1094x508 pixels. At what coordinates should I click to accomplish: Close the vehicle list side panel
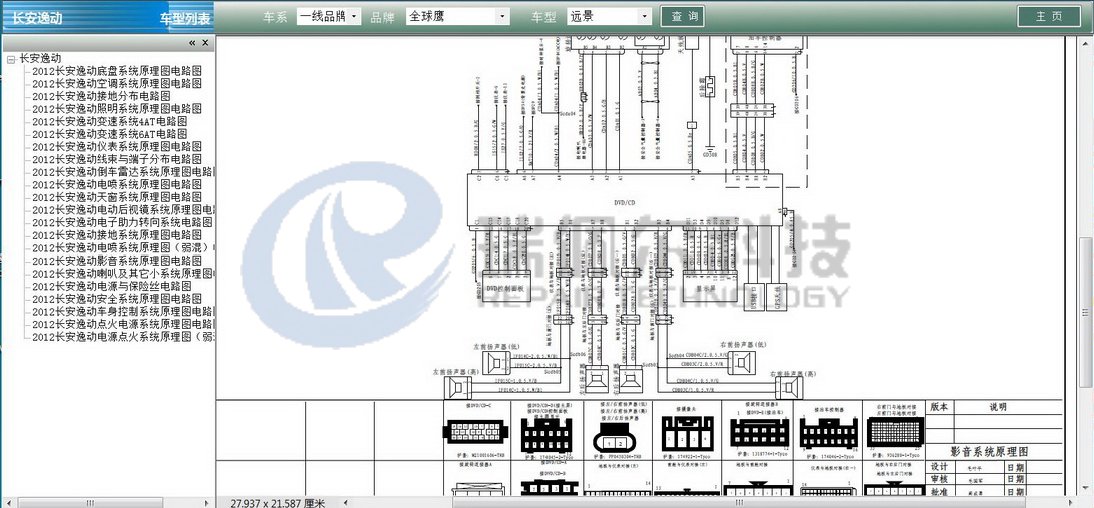(x=205, y=43)
